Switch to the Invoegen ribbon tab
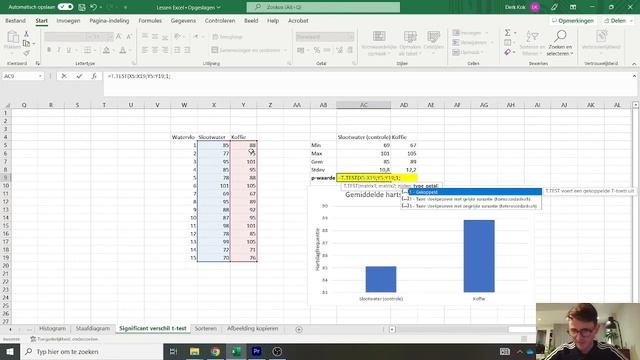Image resolution: width=640 pixels, height=360 pixels. [x=68, y=20]
